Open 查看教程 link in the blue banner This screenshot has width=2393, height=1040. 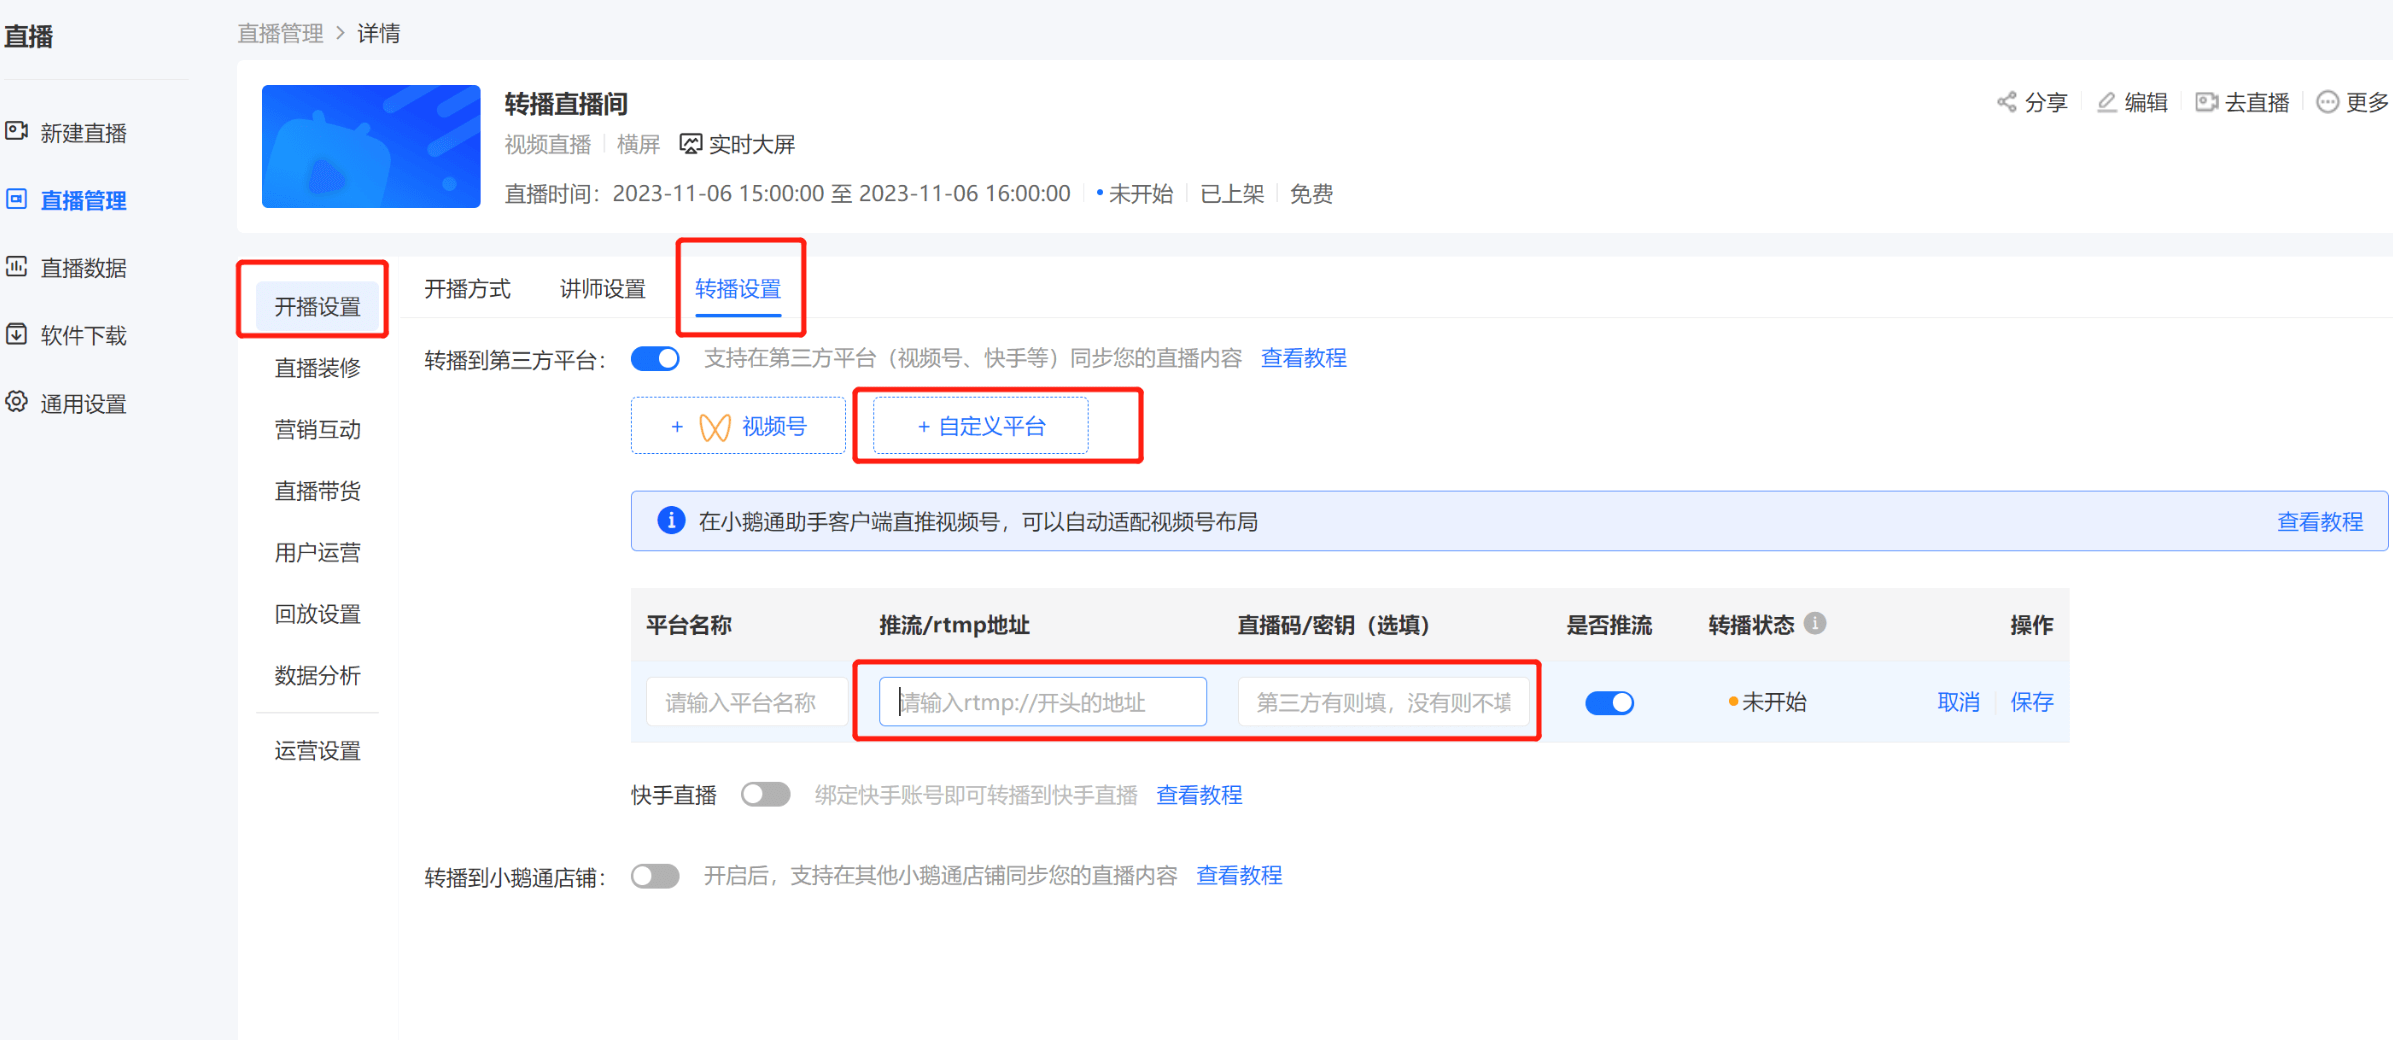point(2320,521)
